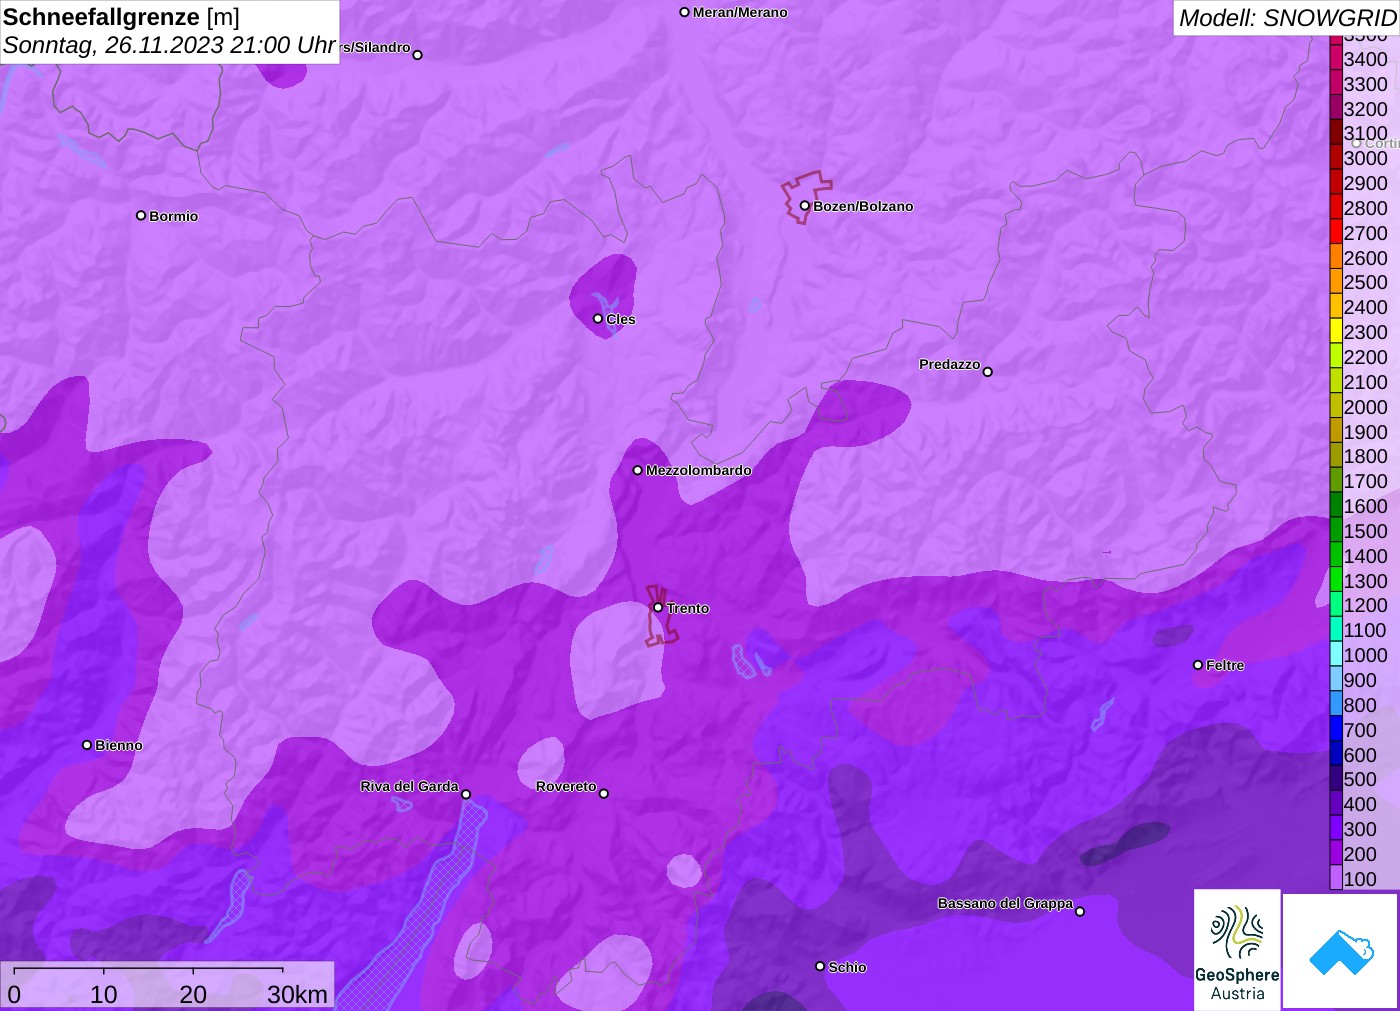Click the 3400 legend value
The image size is (1400, 1011).
1366,59
